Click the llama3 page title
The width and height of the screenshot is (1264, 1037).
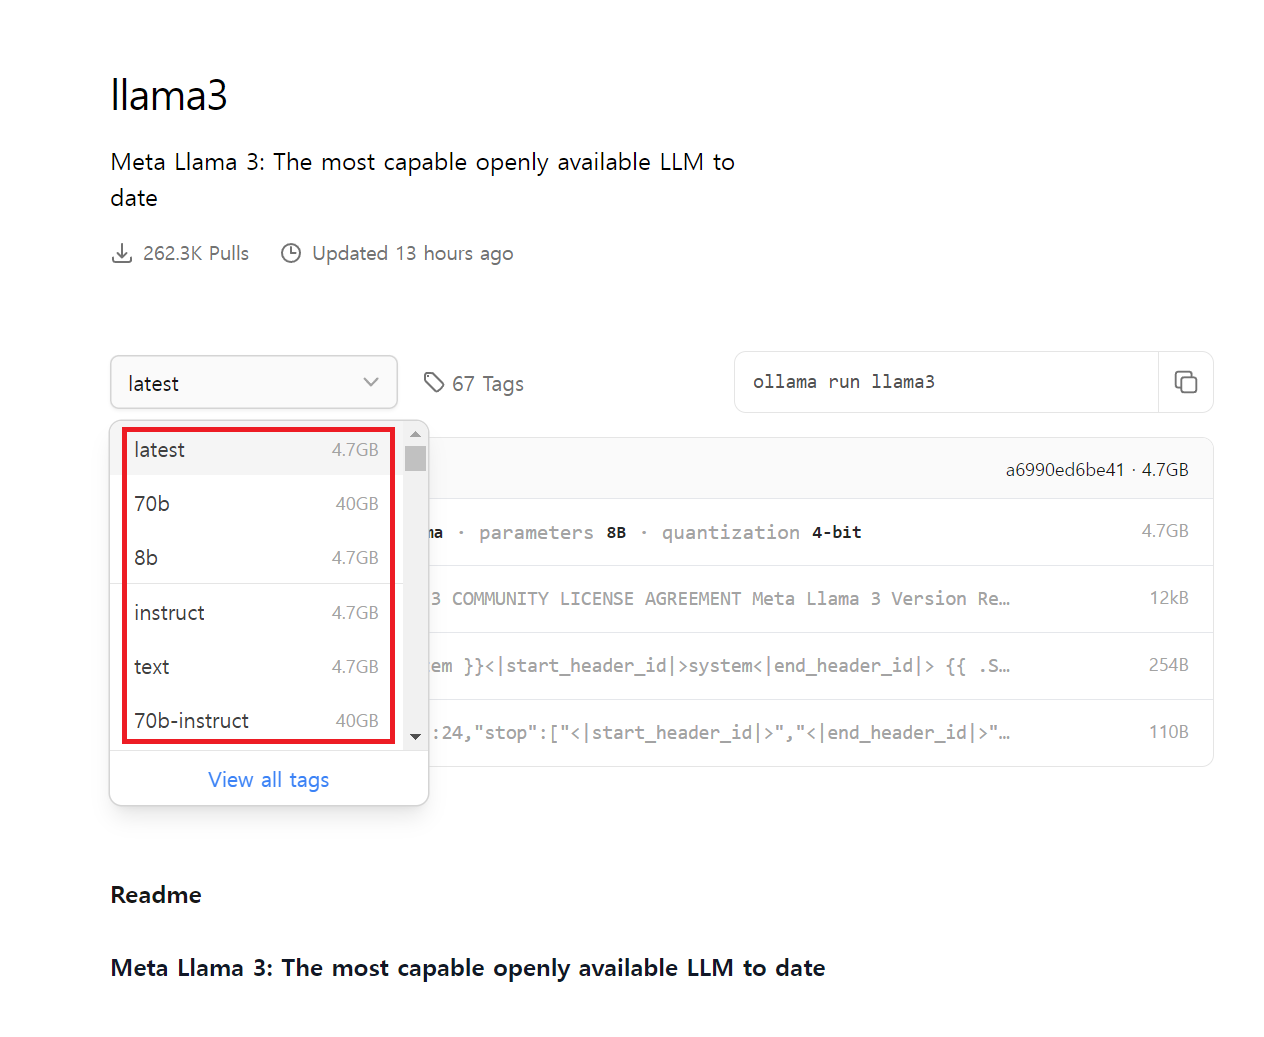(169, 96)
